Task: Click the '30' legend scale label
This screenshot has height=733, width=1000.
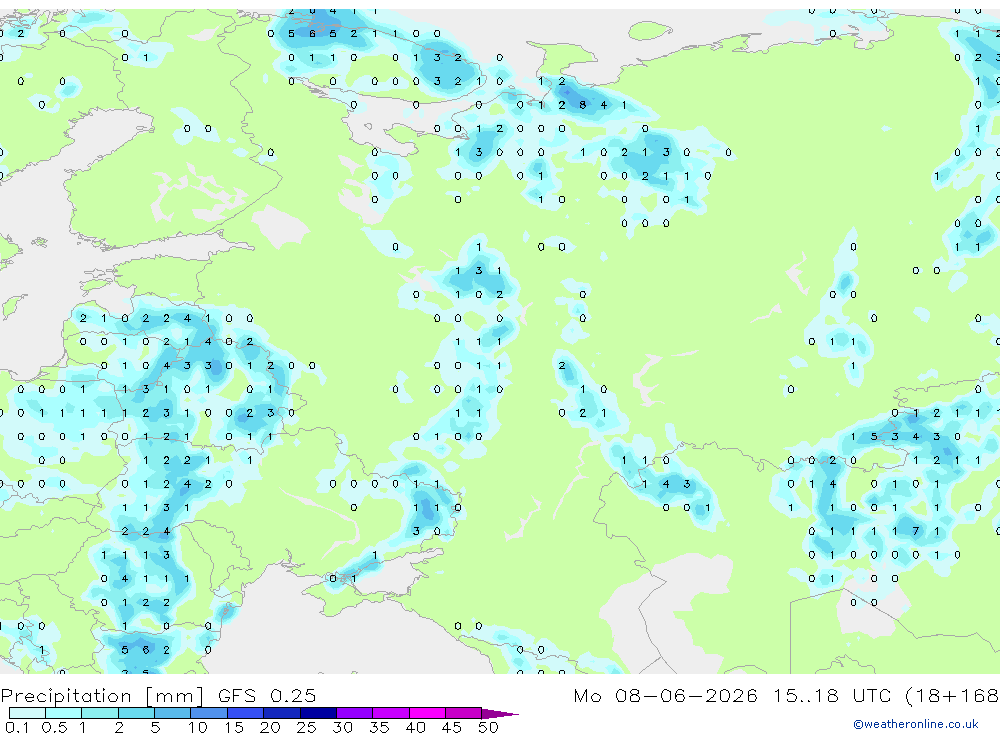Action: (x=342, y=727)
